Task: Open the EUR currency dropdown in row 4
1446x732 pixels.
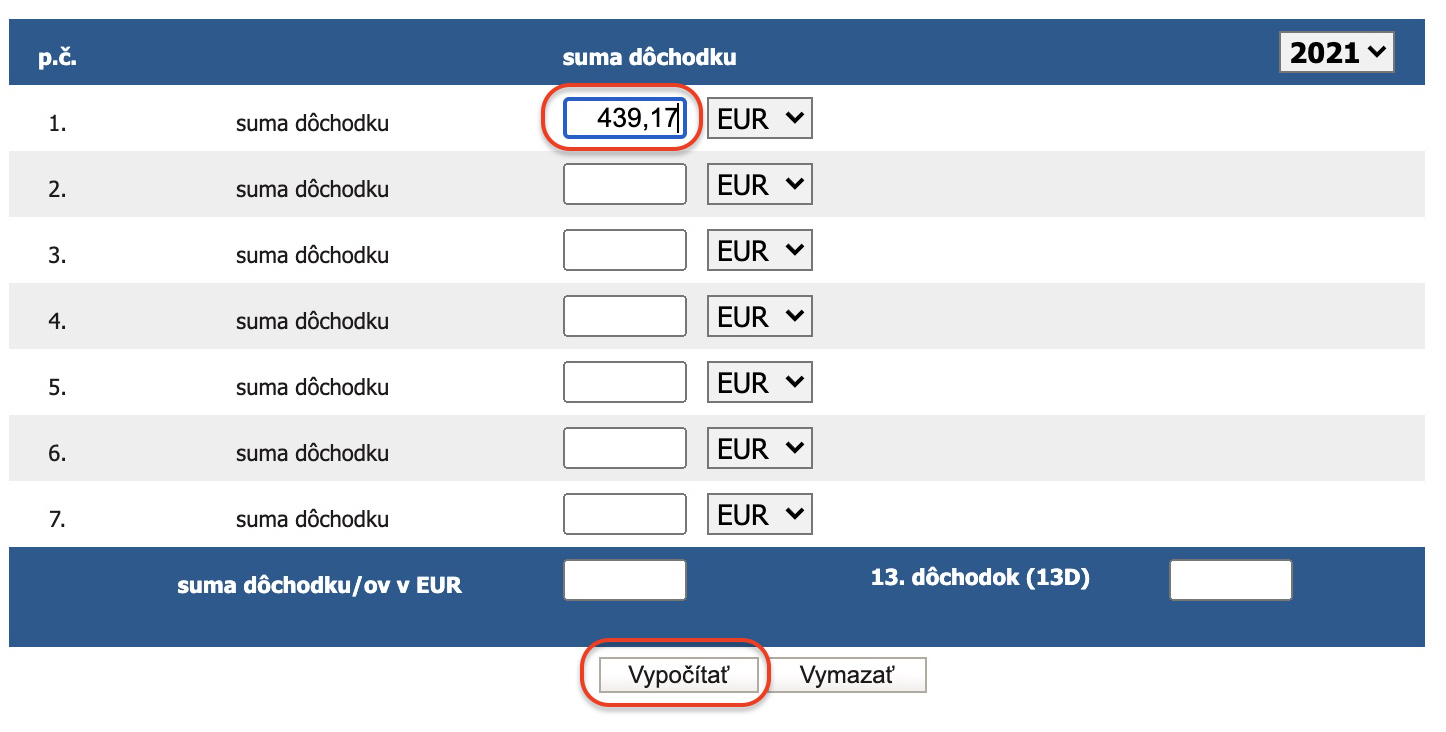Action: click(x=760, y=317)
